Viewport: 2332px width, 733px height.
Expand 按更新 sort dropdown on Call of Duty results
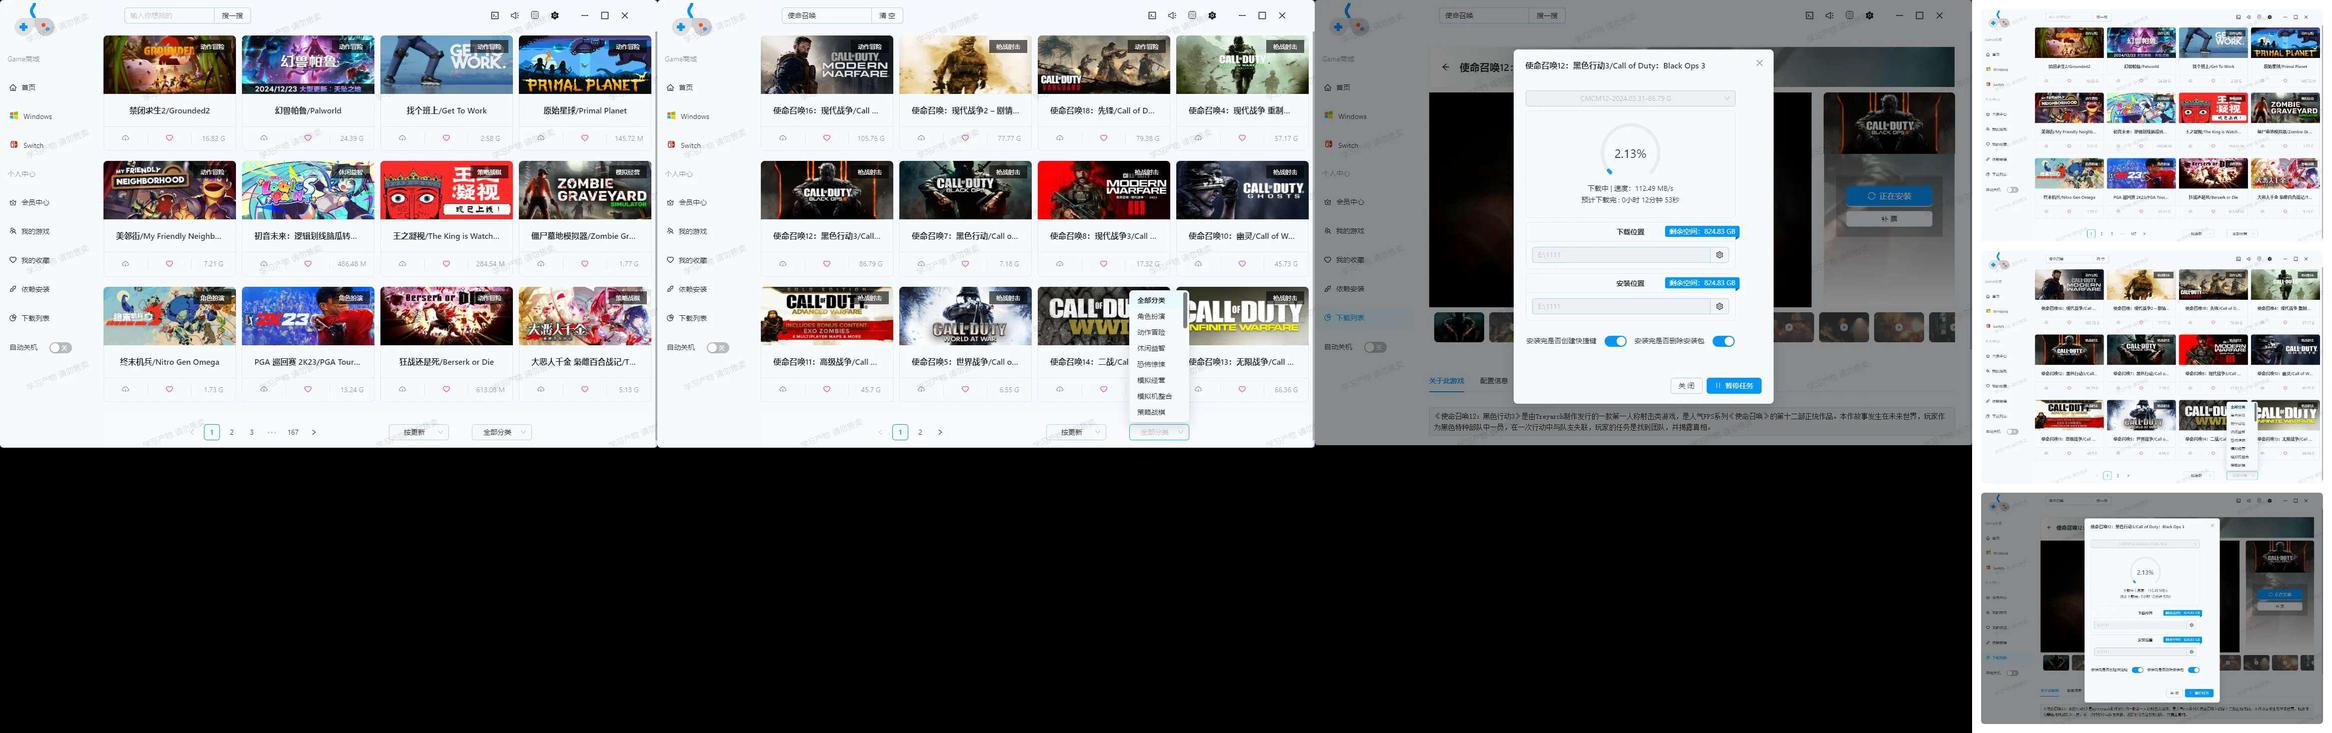coord(1077,432)
